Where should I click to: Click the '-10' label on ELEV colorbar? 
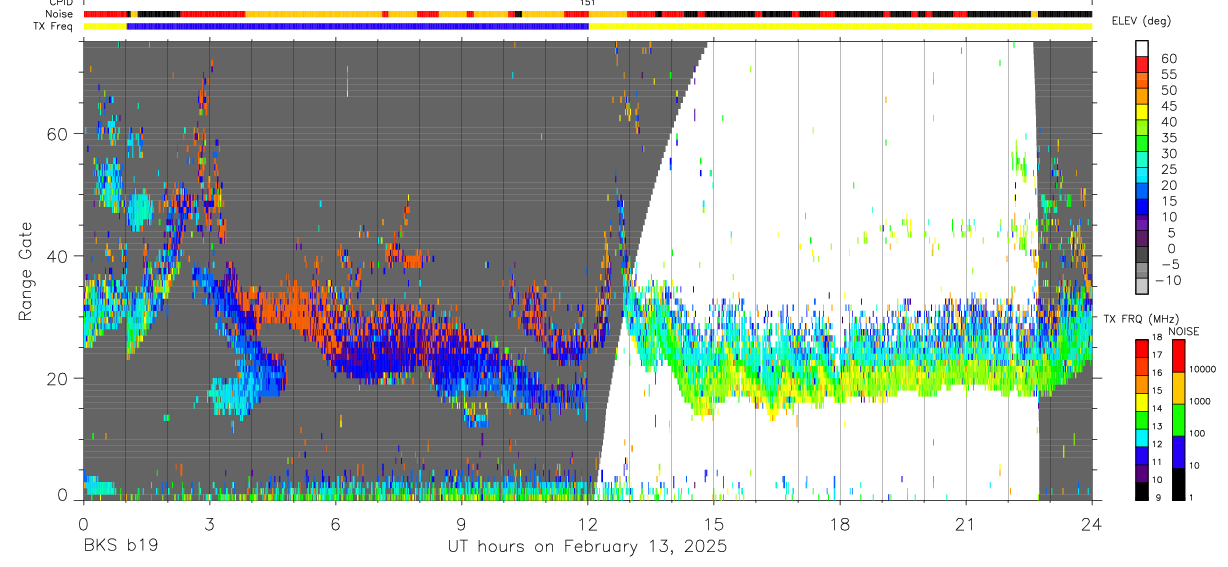pos(1168,280)
